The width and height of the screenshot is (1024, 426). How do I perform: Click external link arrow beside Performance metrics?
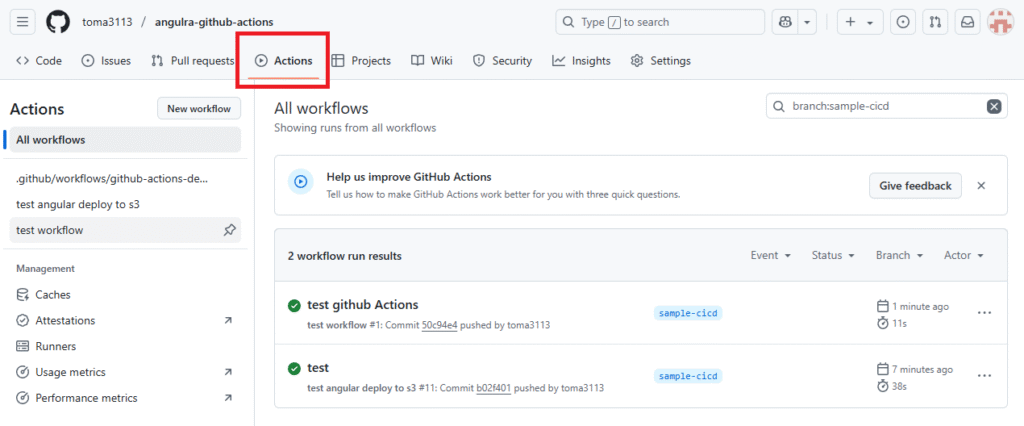228,398
